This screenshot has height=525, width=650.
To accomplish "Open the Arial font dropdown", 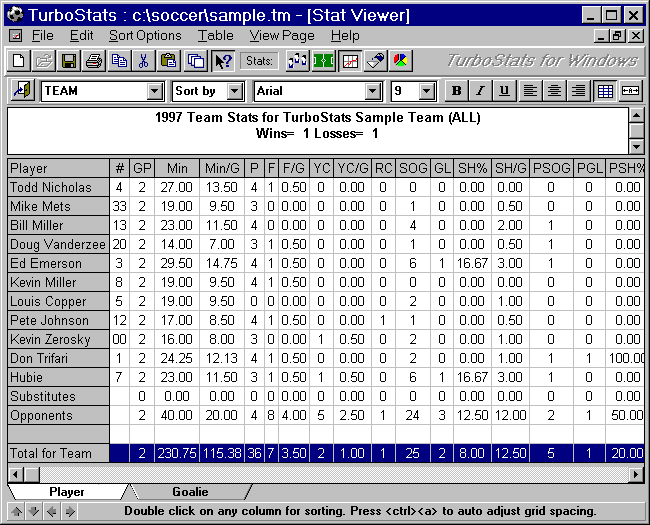I will coord(373,91).
